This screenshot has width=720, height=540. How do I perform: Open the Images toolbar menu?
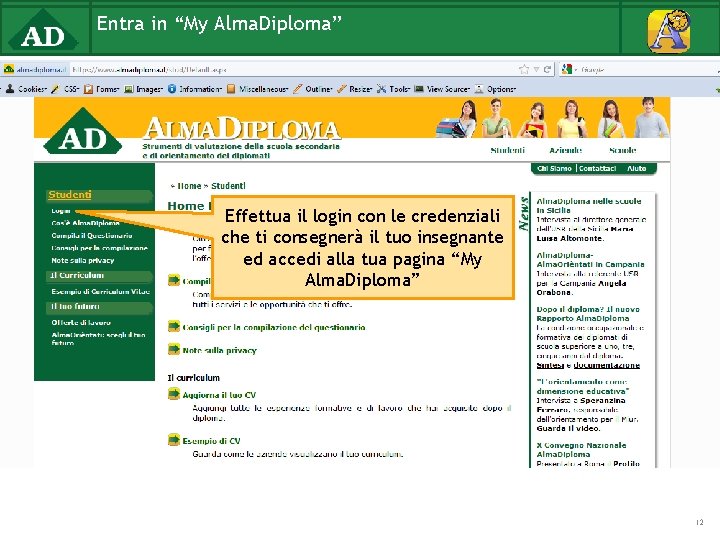[144, 89]
